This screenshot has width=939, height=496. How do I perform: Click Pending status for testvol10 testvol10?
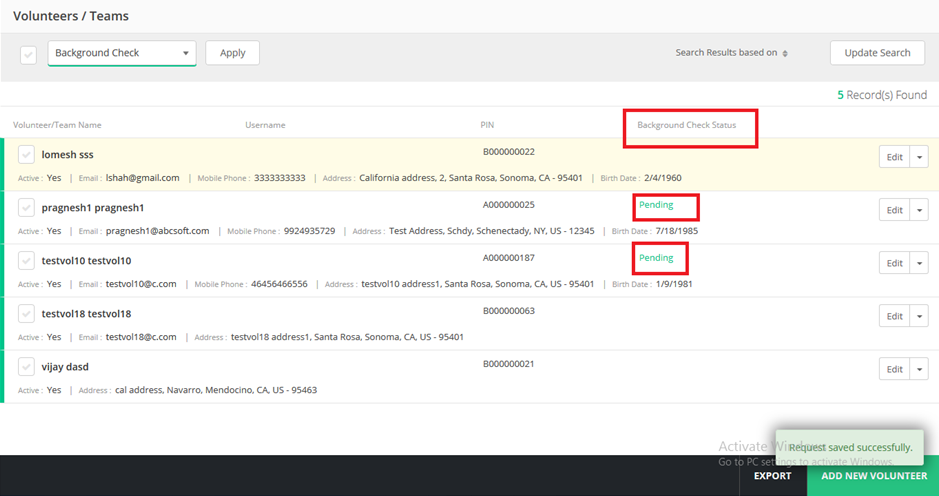[656, 258]
